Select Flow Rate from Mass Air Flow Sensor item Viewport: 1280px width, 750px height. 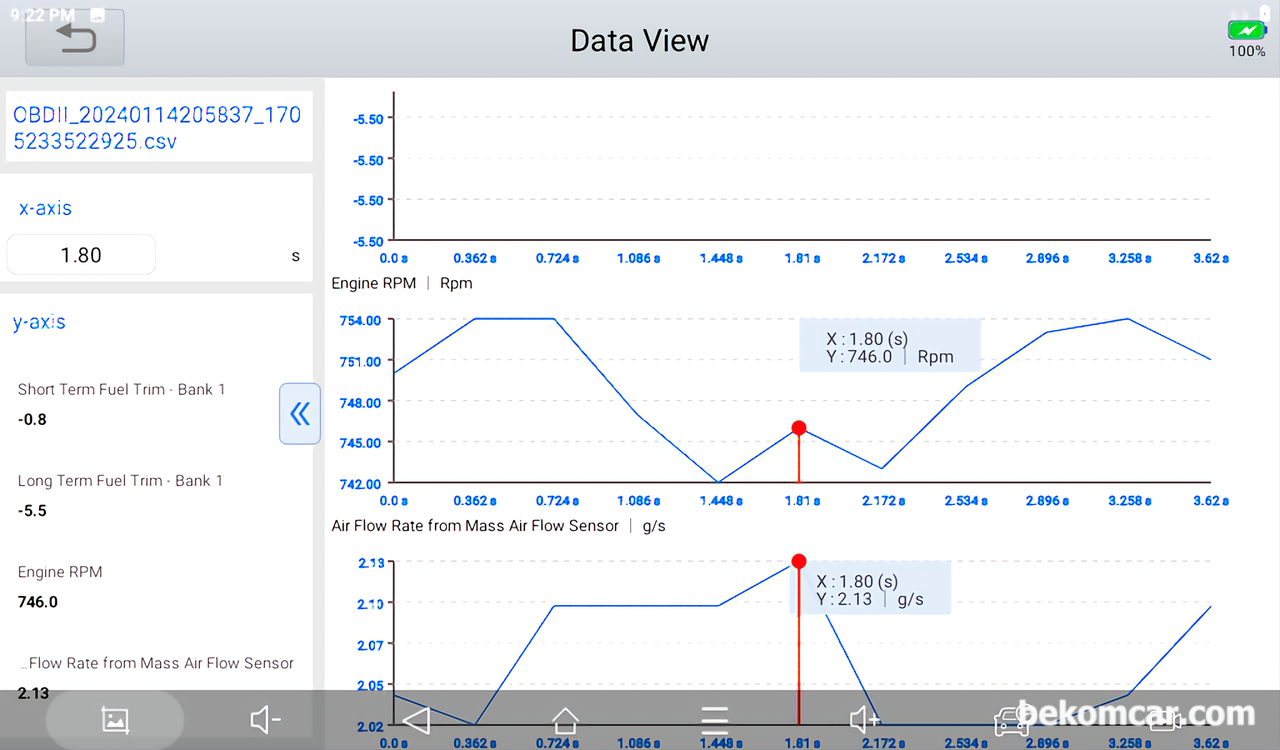point(157,663)
